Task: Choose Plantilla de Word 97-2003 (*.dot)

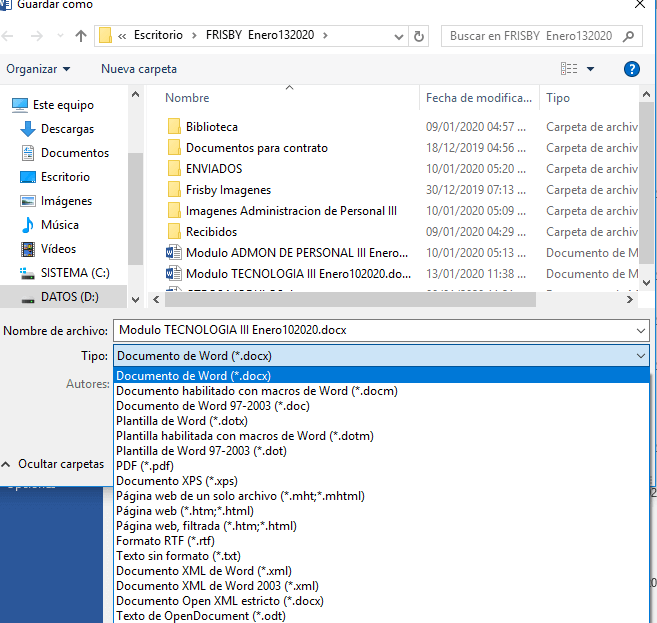Action: click(x=381, y=451)
